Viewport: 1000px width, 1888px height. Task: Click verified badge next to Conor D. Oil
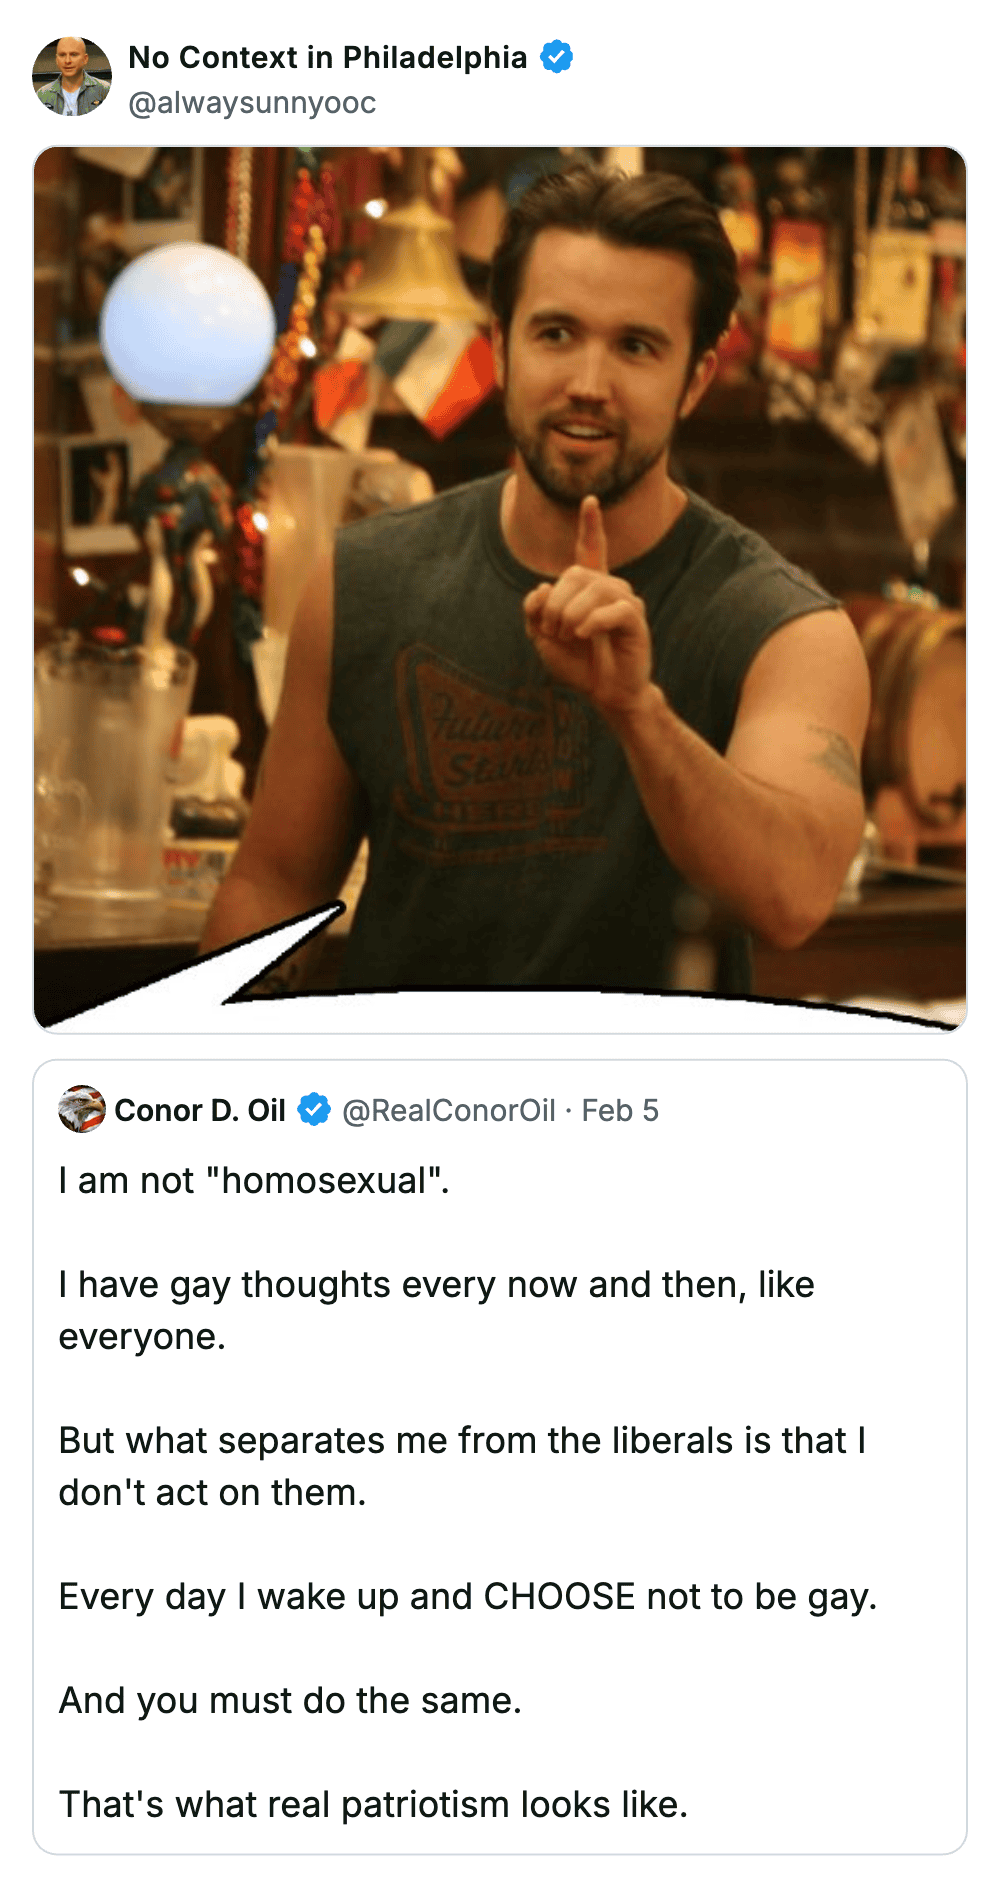pyautogui.click(x=314, y=1109)
